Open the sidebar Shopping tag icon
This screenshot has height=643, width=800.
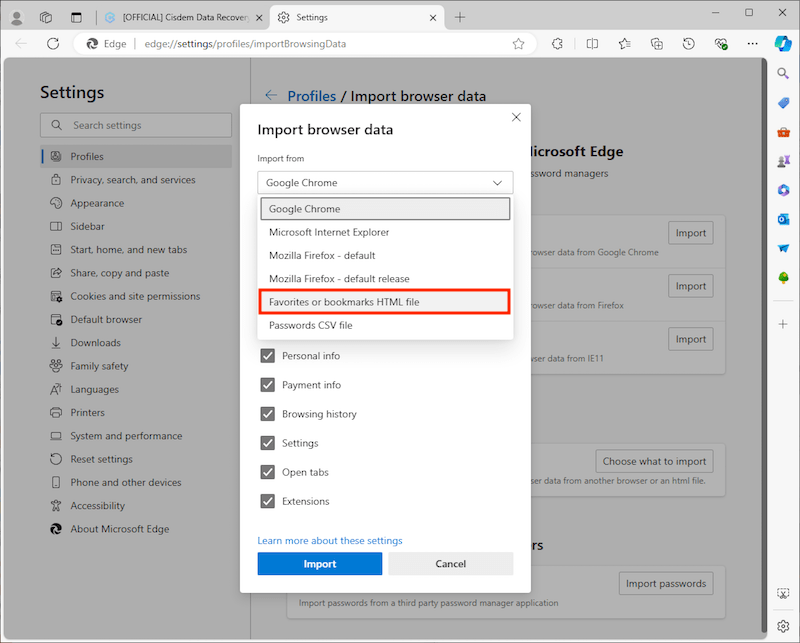click(x=783, y=103)
